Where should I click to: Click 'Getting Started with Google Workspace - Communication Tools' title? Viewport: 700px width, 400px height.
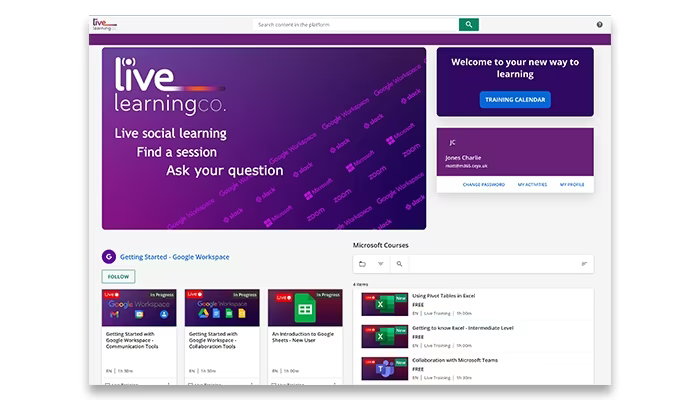[132, 340]
